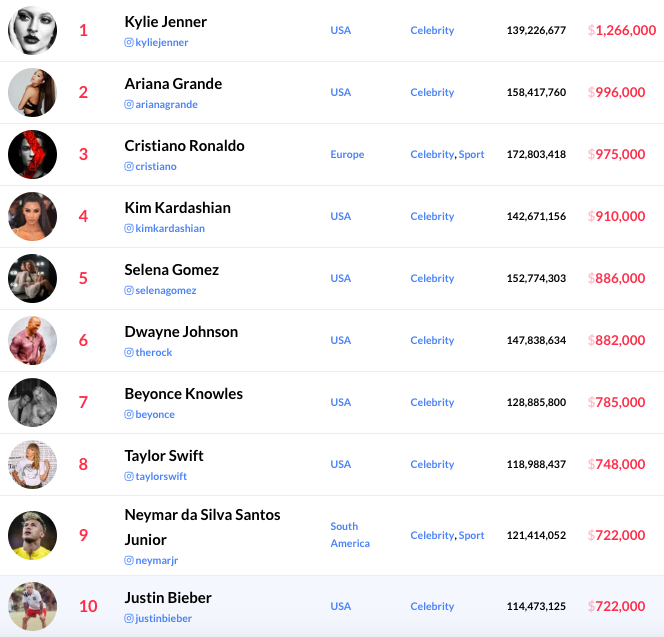This screenshot has height=637, width=664.
Task: Select Justin Bieber's avatar image
Action: [33, 606]
